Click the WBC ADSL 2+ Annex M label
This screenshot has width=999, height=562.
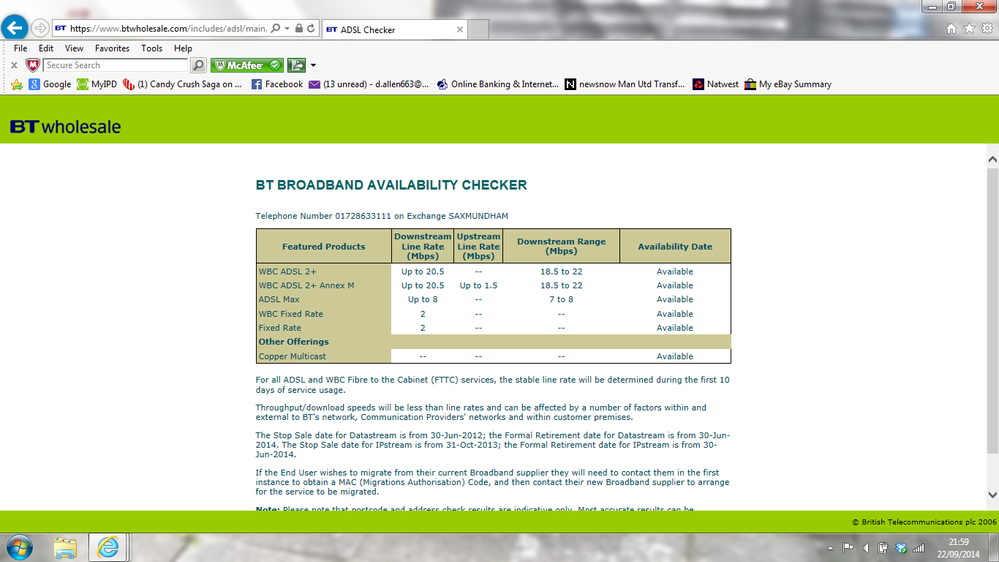306,285
